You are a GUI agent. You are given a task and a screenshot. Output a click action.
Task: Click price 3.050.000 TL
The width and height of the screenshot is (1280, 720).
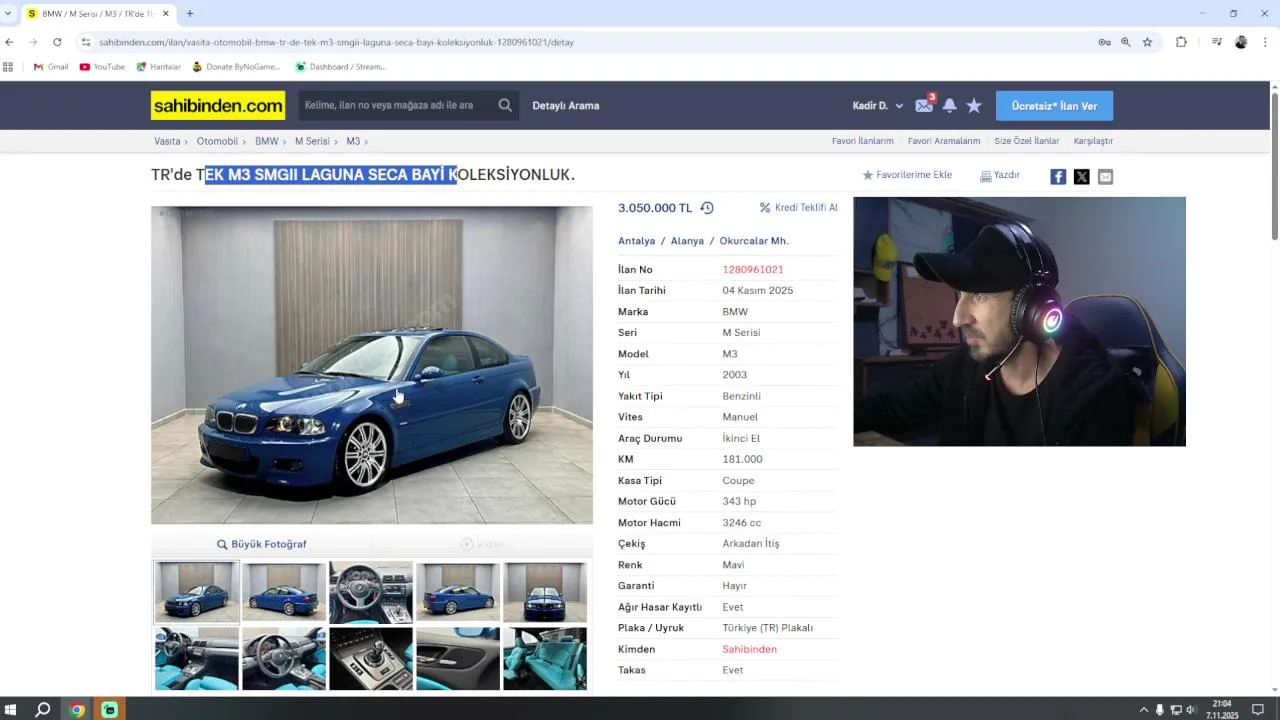(x=655, y=208)
